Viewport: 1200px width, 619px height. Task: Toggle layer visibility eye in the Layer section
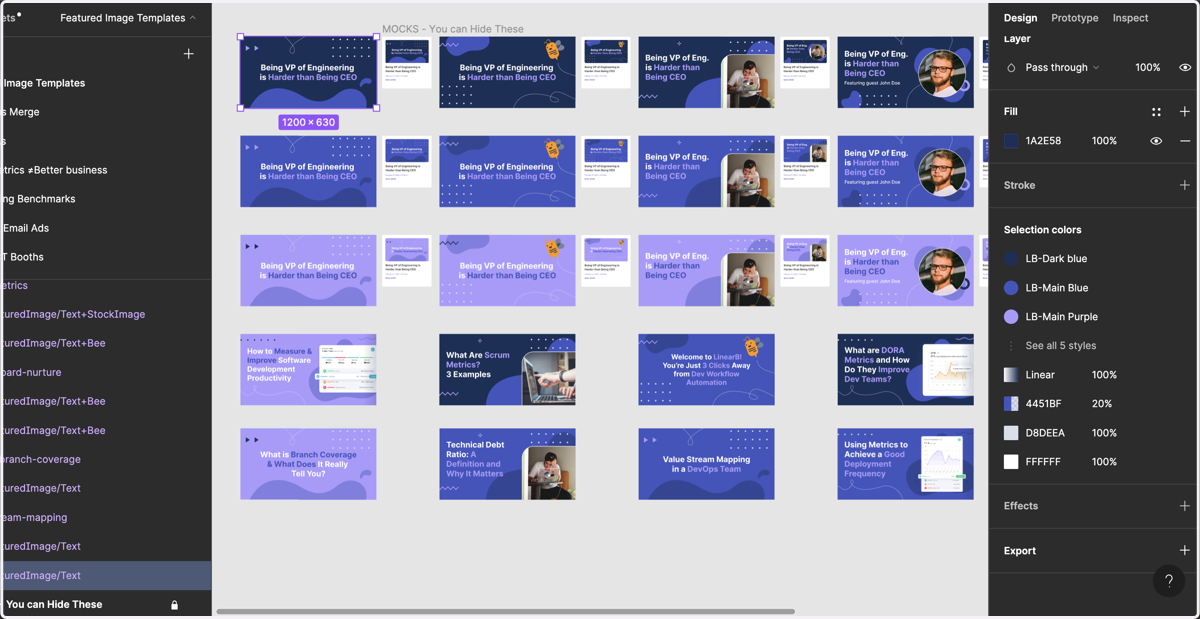click(1185, 68)
